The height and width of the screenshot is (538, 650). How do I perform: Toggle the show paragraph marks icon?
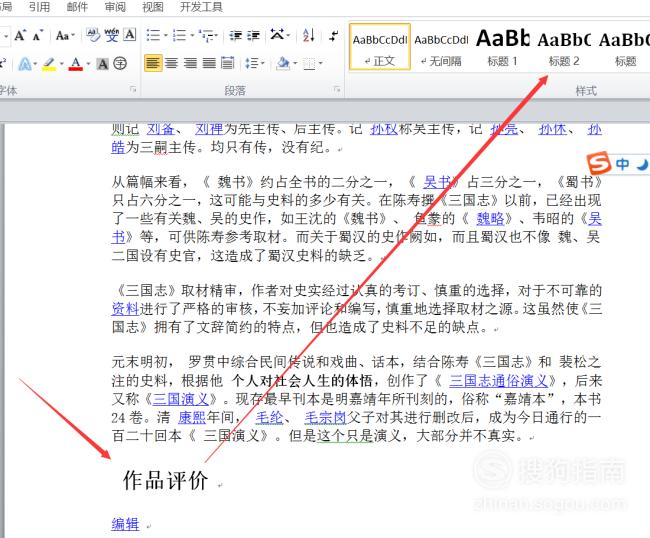[x=334, y=35]
